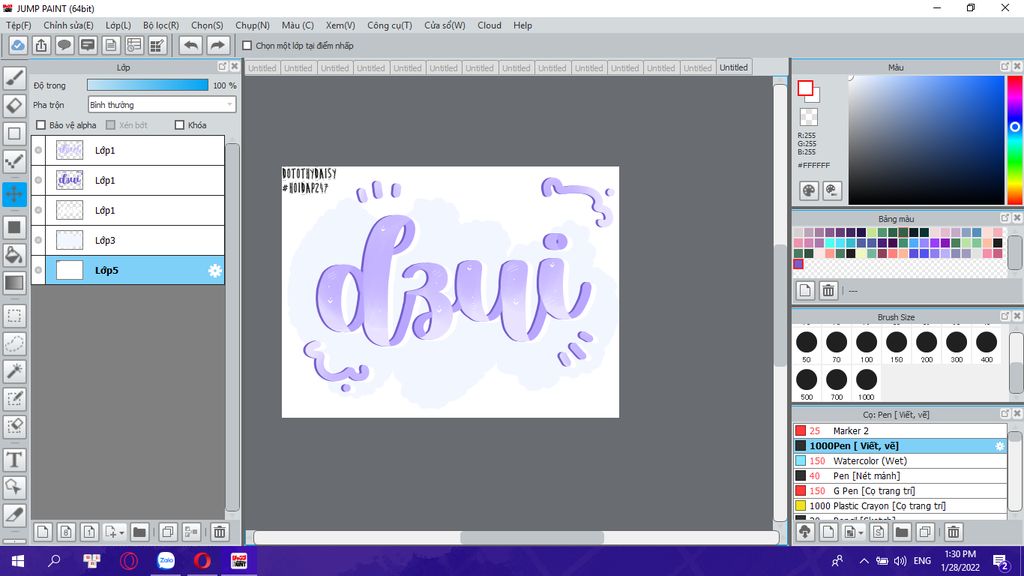
Task: Create a new layer folder
Action: coord(139,532)
